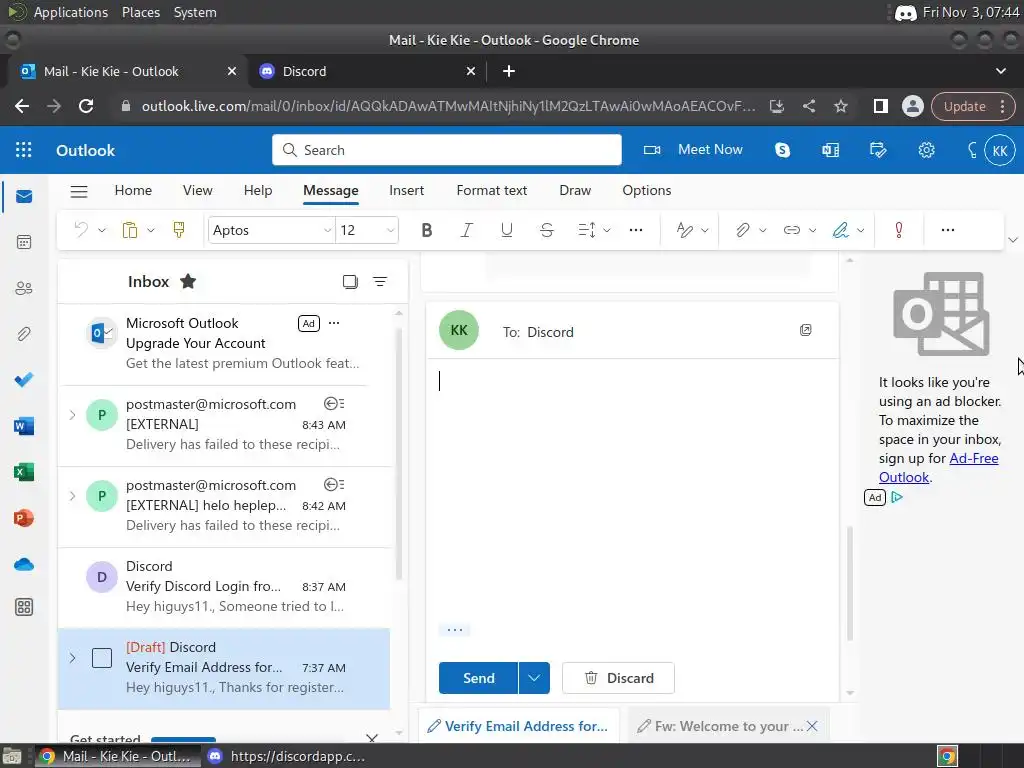Switch to the Discord browser tab
The width and height of the screenshot is (1024, 768).
[367, 71]
